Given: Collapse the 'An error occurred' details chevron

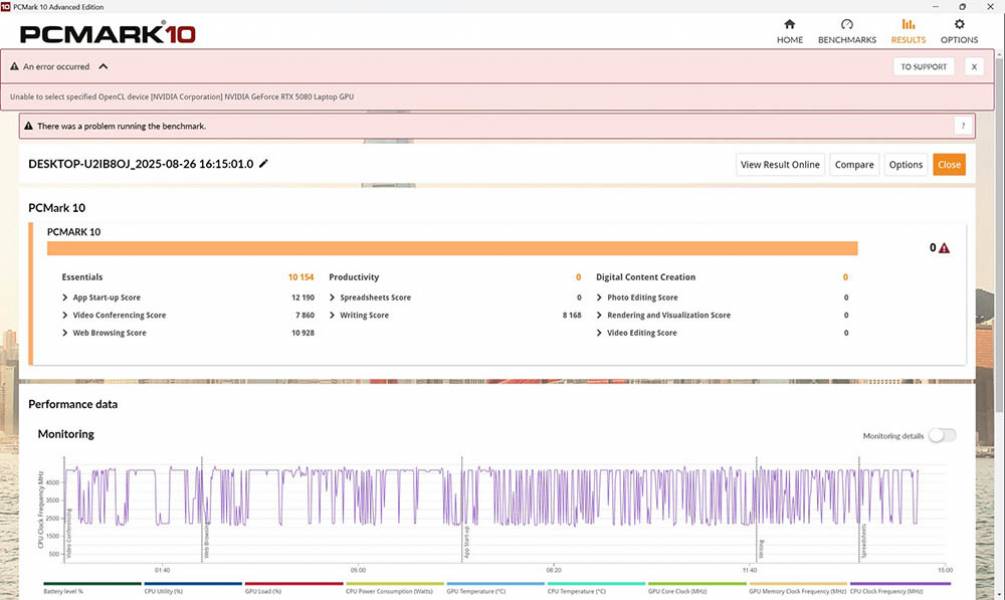Looking at the screenshot, I should [103, 67].
